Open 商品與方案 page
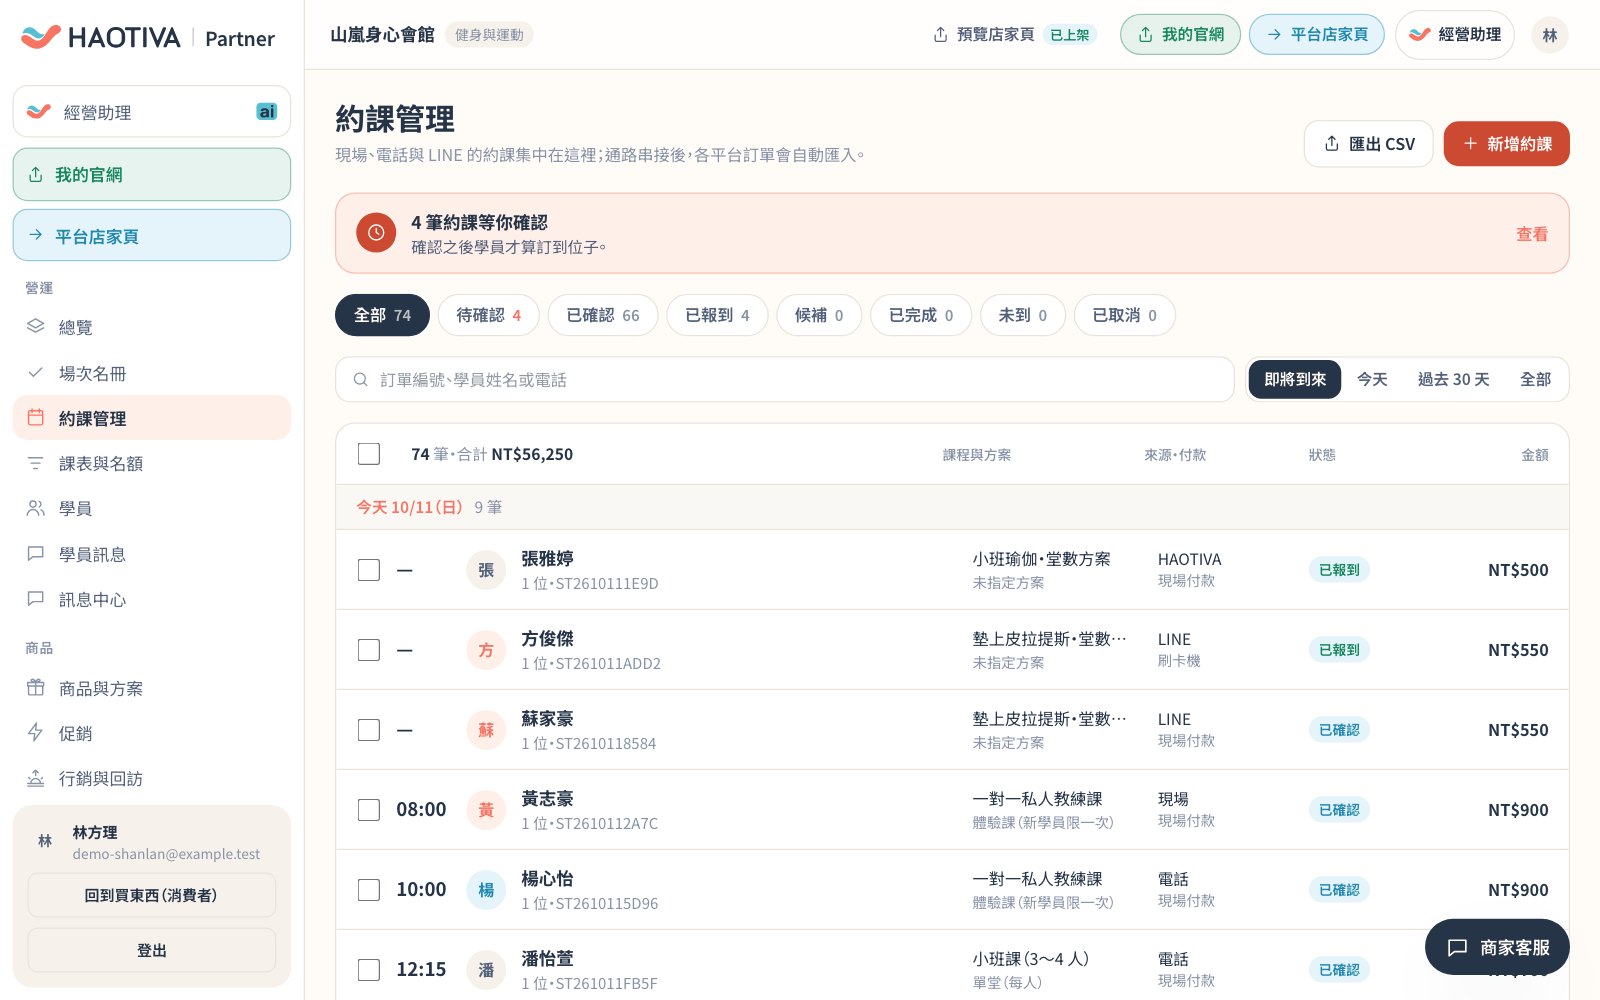The width and height of the screenshot is (1600, 1000). click(x=152, y=688)
